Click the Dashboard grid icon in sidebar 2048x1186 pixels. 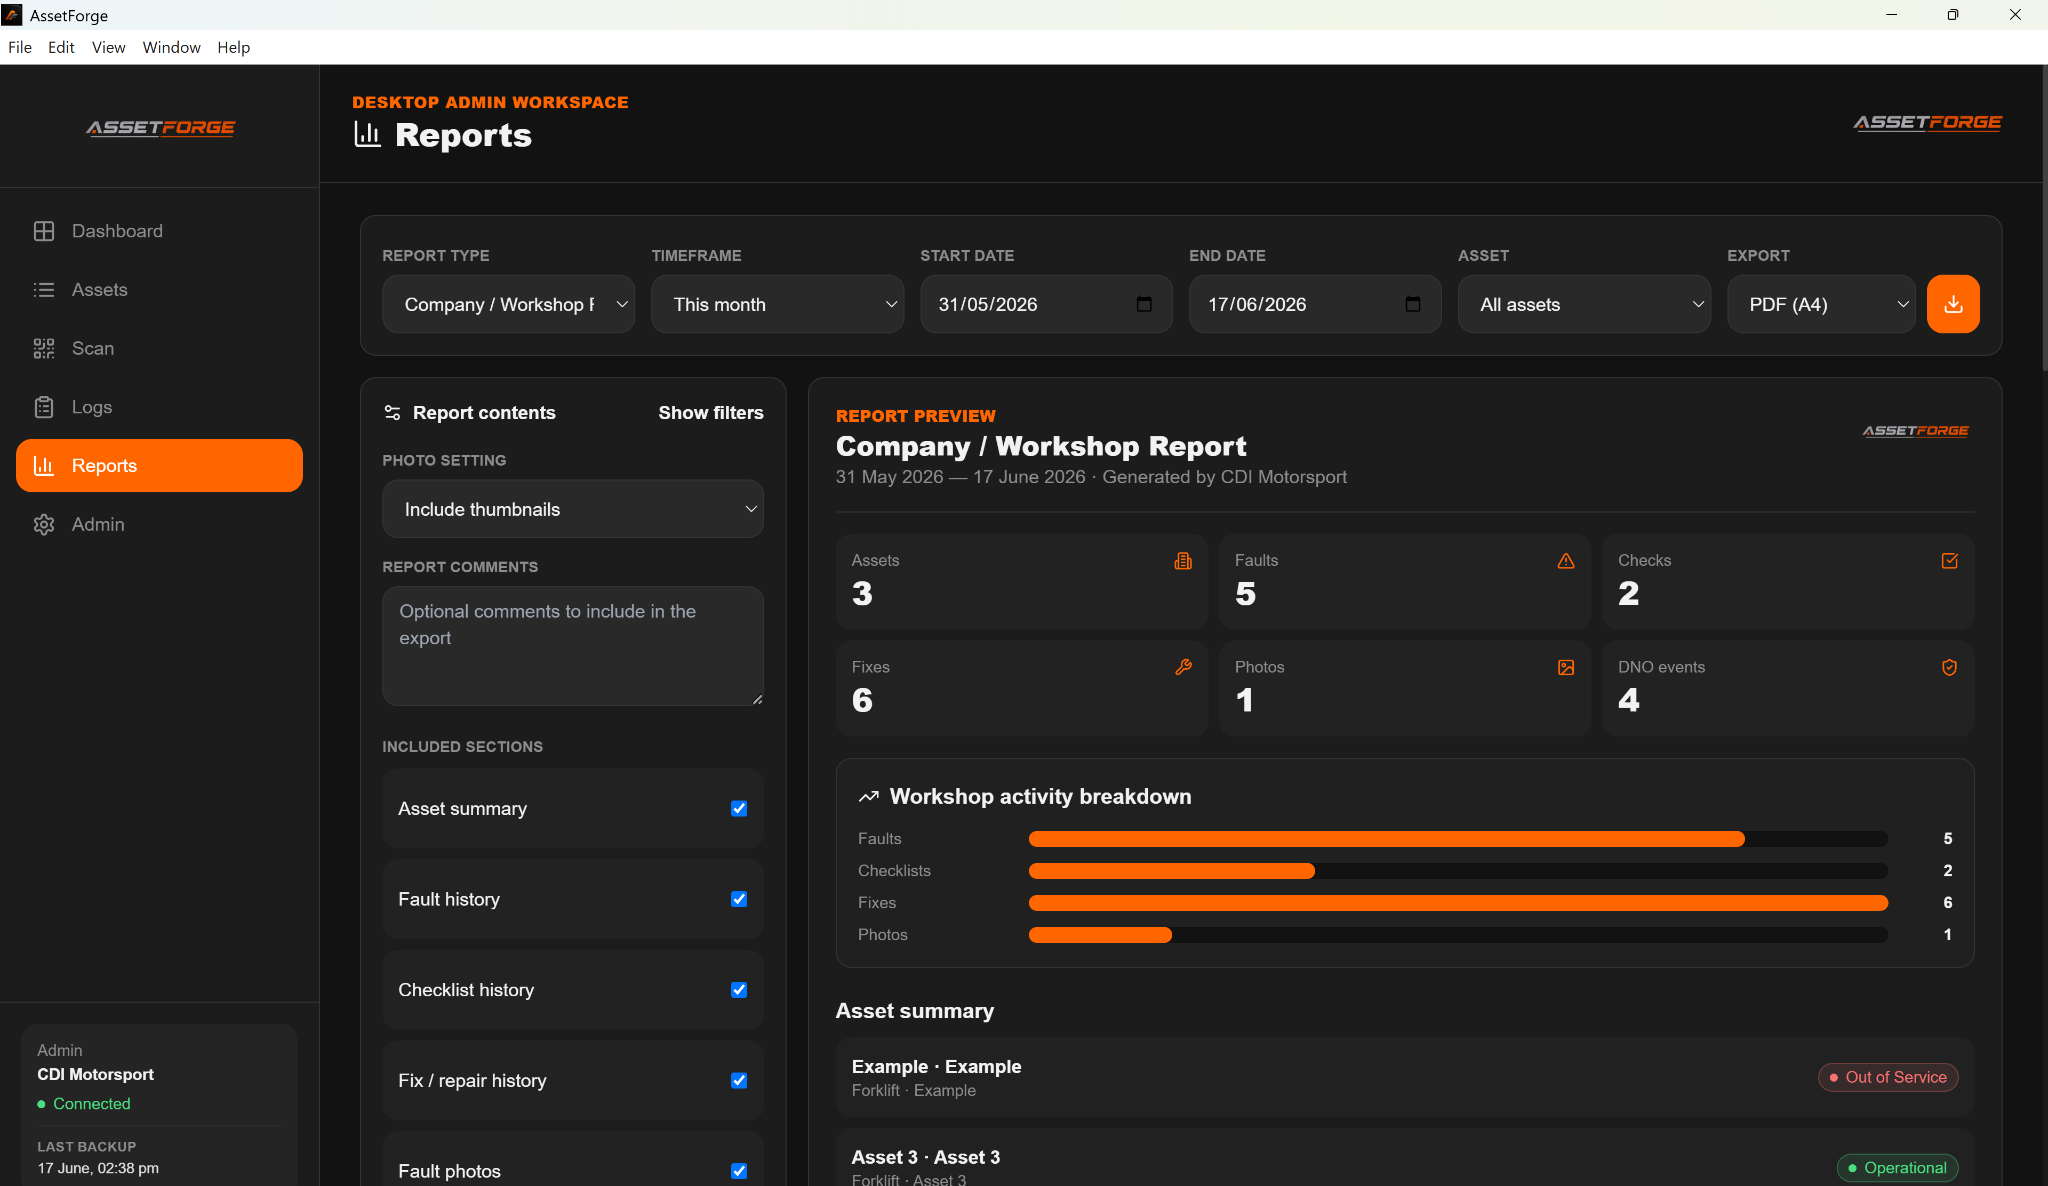[44, 231]
